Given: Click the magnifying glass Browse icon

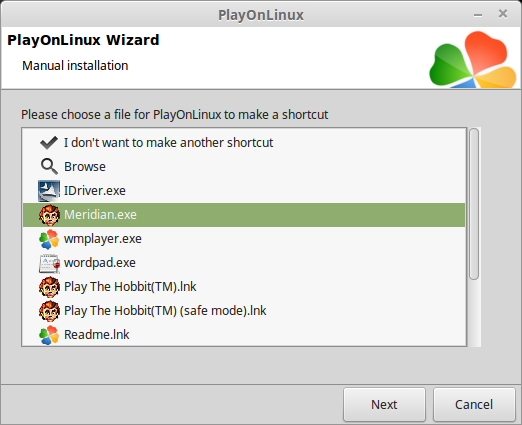Looking at the screenshot, I should point(49,166).
